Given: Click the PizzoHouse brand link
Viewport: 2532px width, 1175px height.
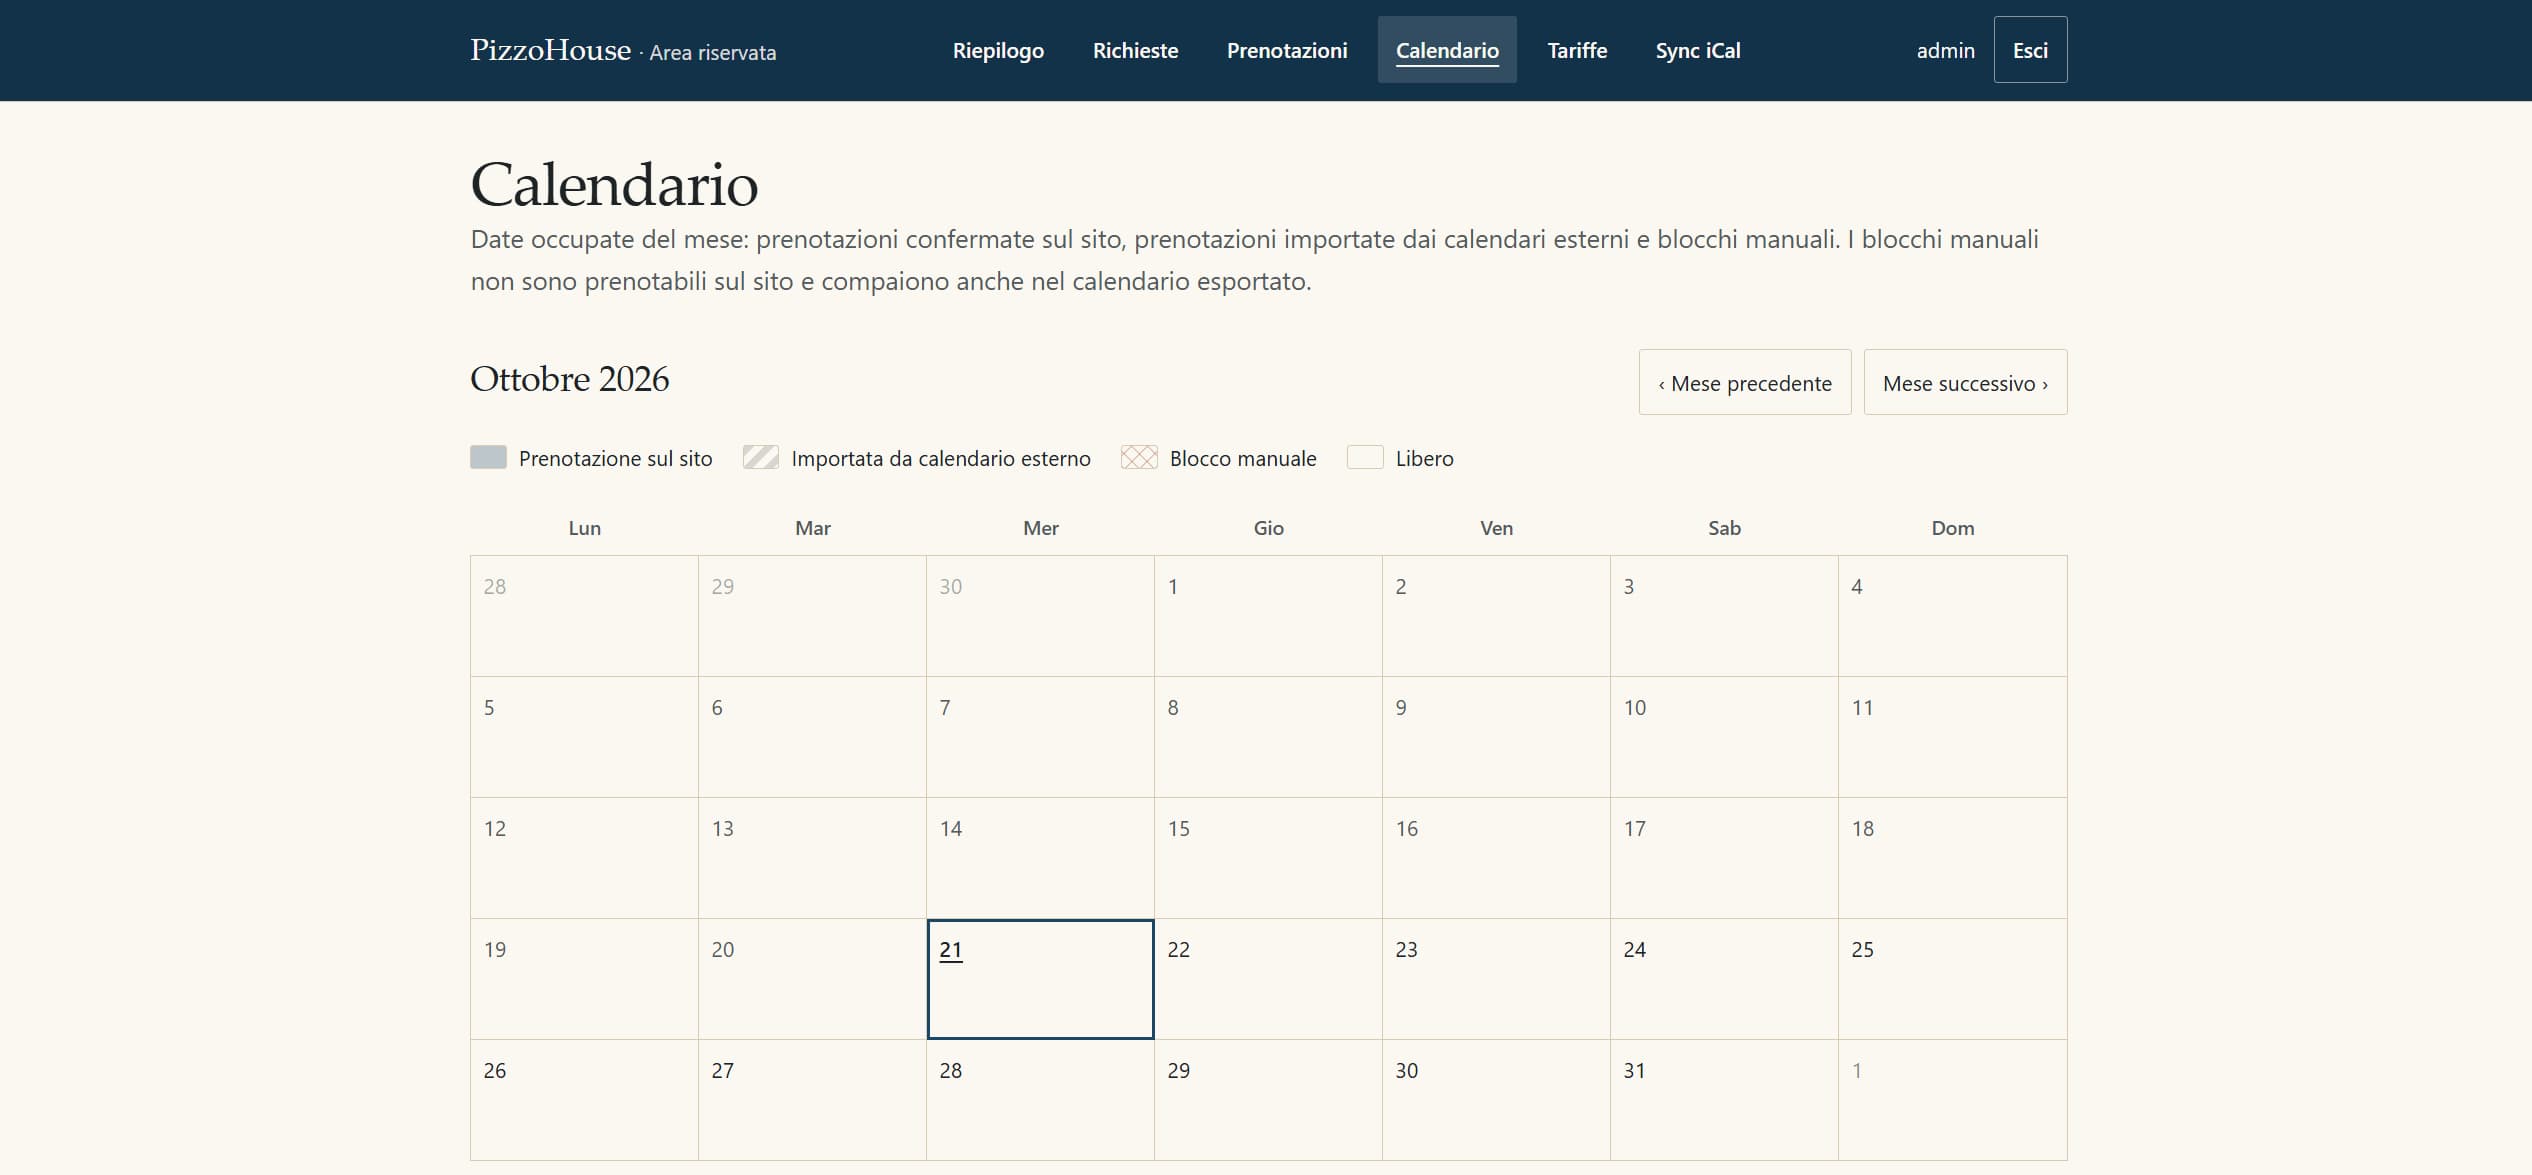Looking at the screenshot, I should coord(551,50).
